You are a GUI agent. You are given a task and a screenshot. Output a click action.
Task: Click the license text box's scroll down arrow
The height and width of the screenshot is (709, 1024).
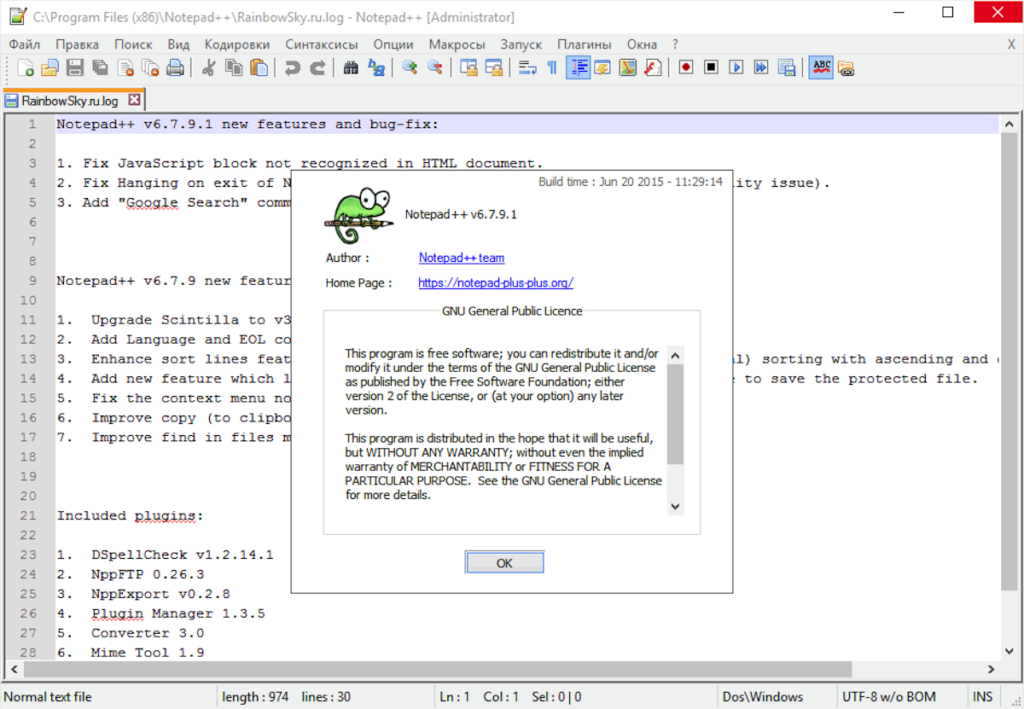point(675,507)
